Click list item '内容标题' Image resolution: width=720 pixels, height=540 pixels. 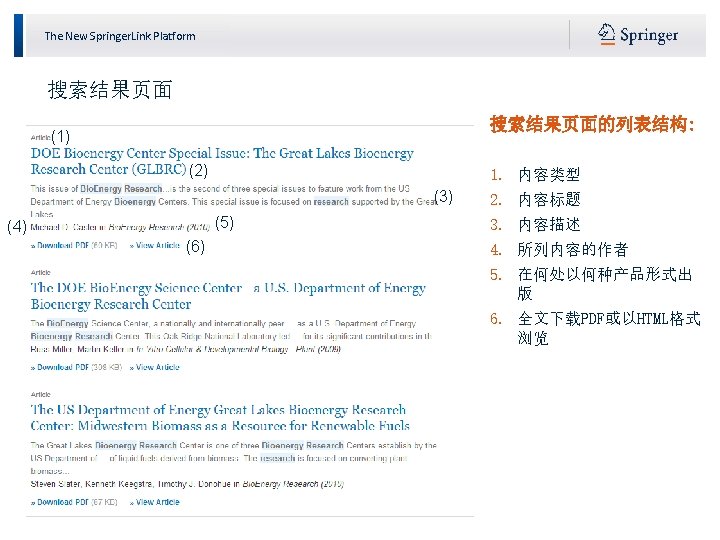pyautogui.click(x=549, y=200)
